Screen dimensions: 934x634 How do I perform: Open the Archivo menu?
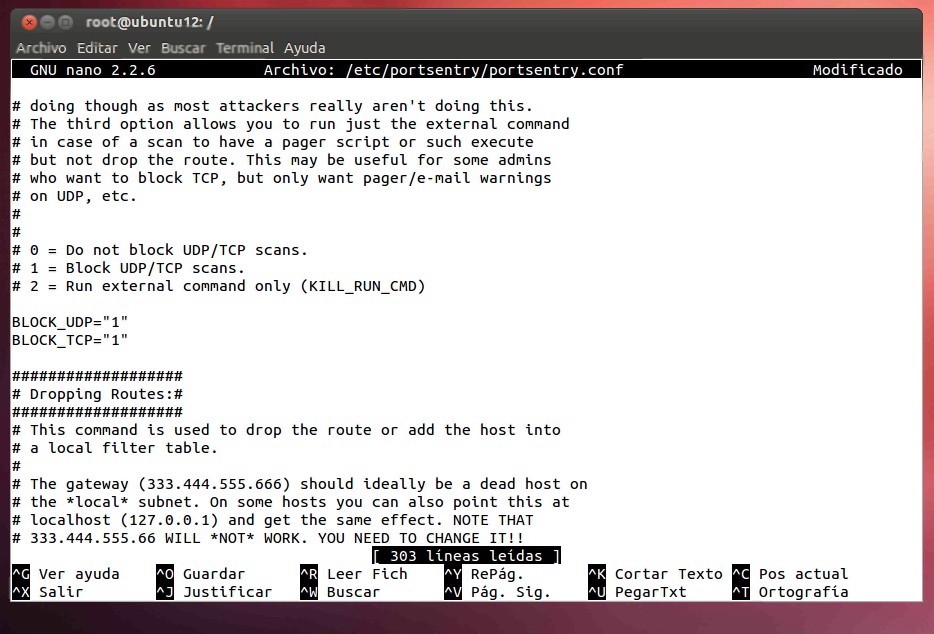pos(41,48)
